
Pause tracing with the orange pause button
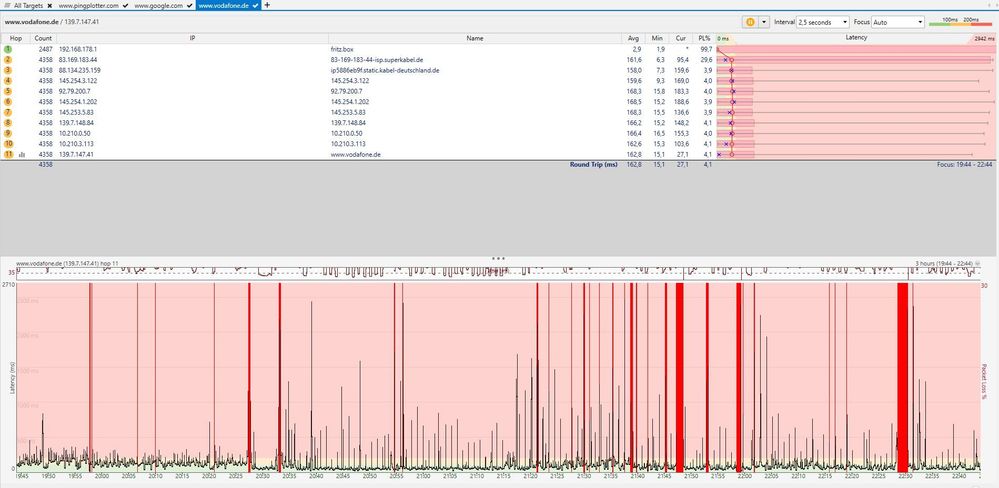tap(750, 22)
